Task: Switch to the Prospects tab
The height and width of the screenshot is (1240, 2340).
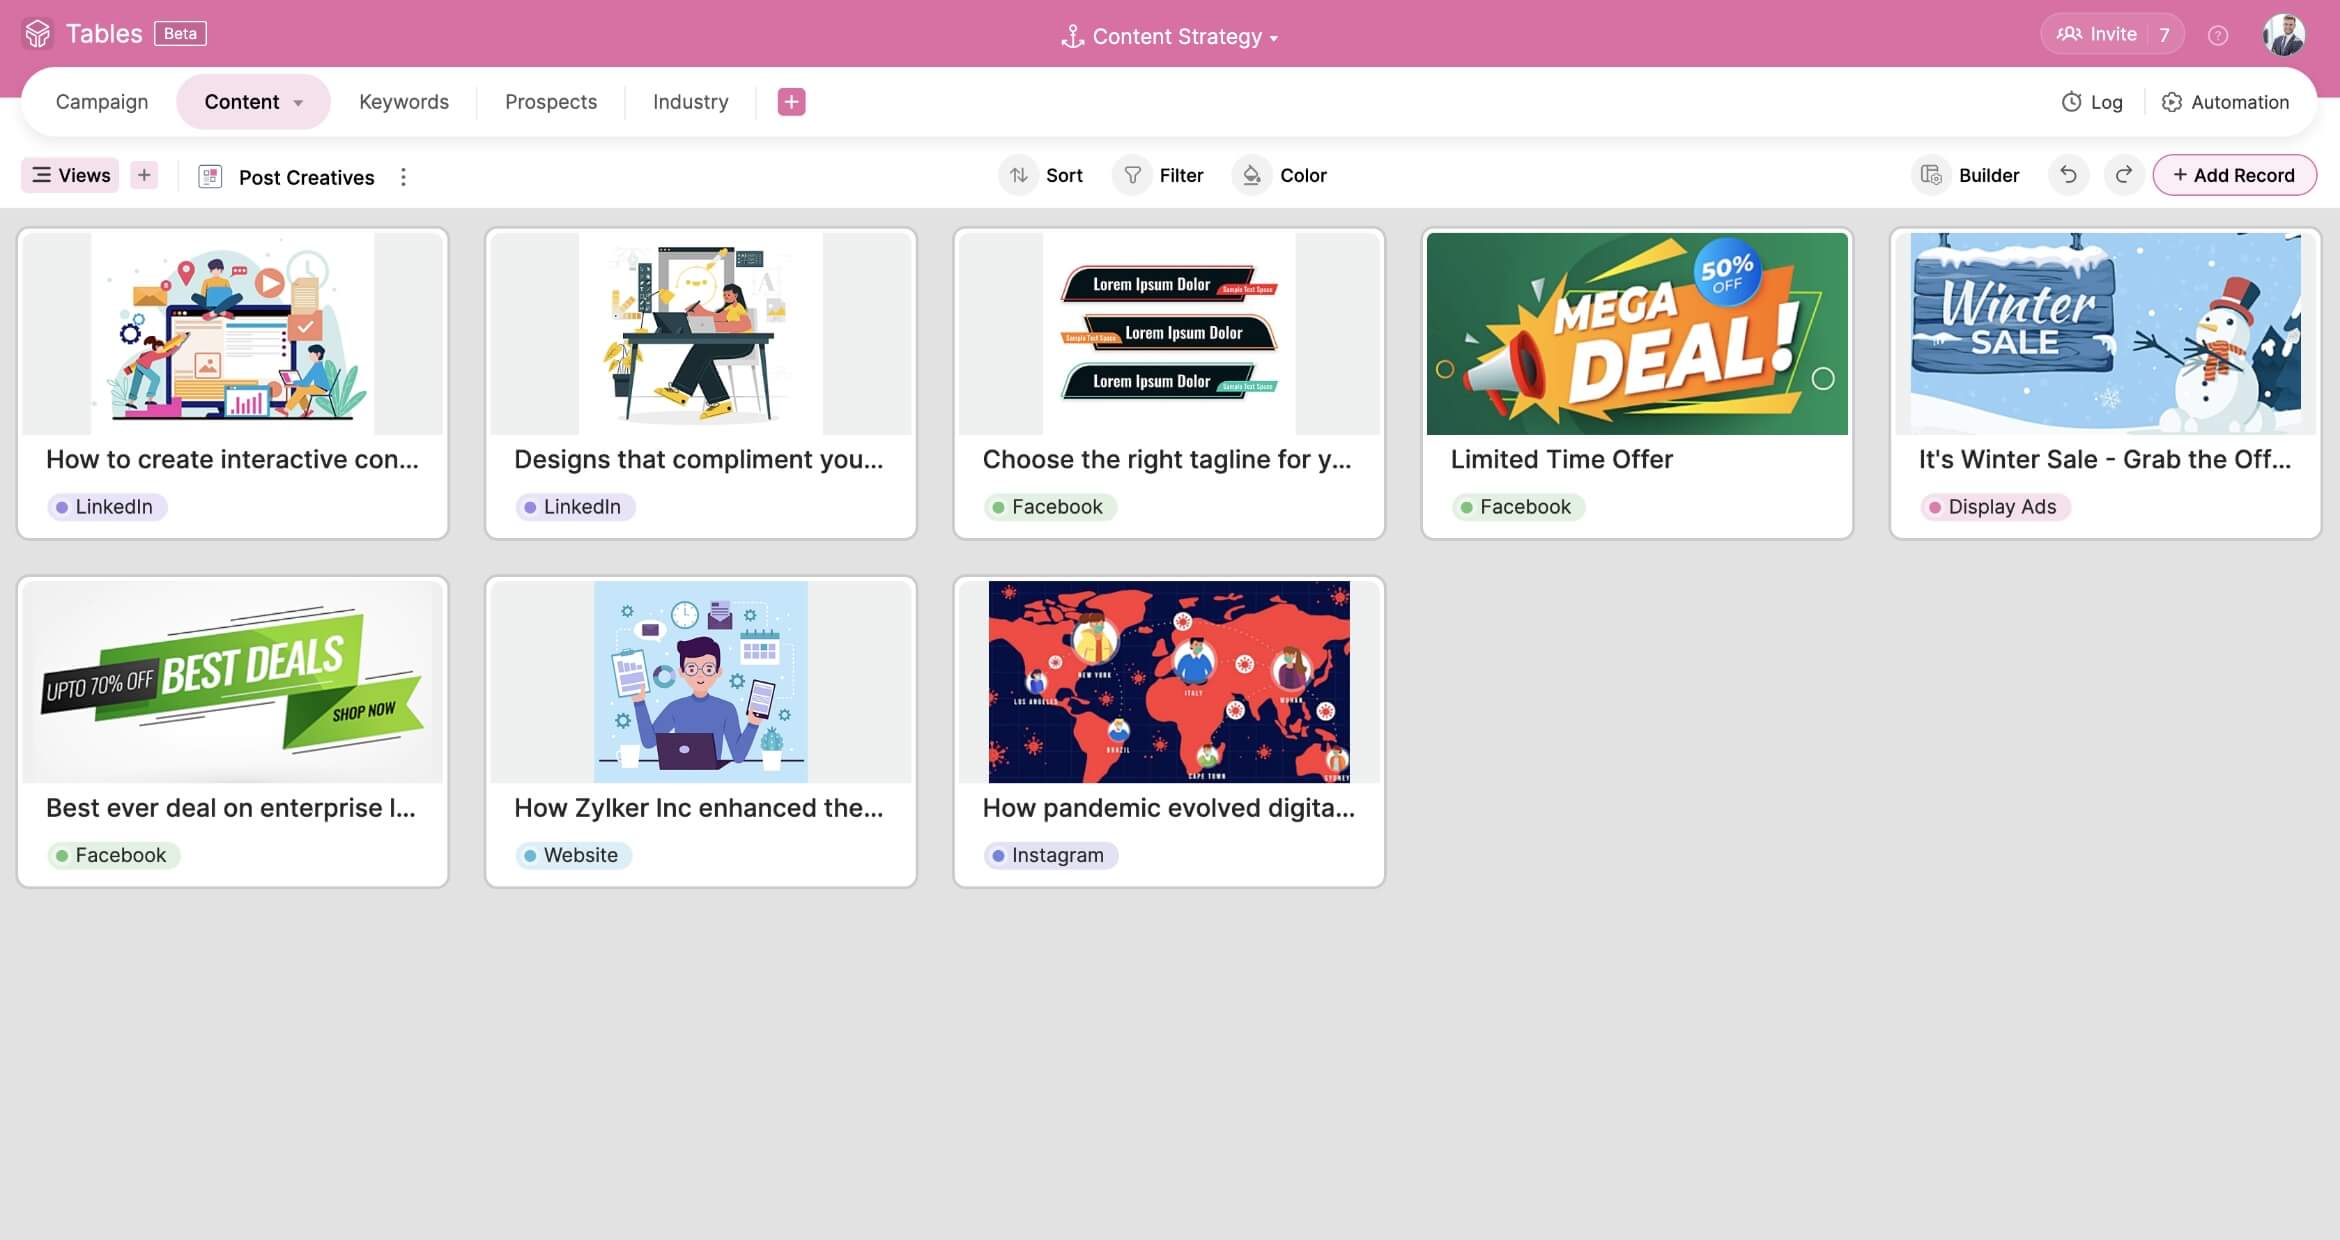Action: (550, 102)
